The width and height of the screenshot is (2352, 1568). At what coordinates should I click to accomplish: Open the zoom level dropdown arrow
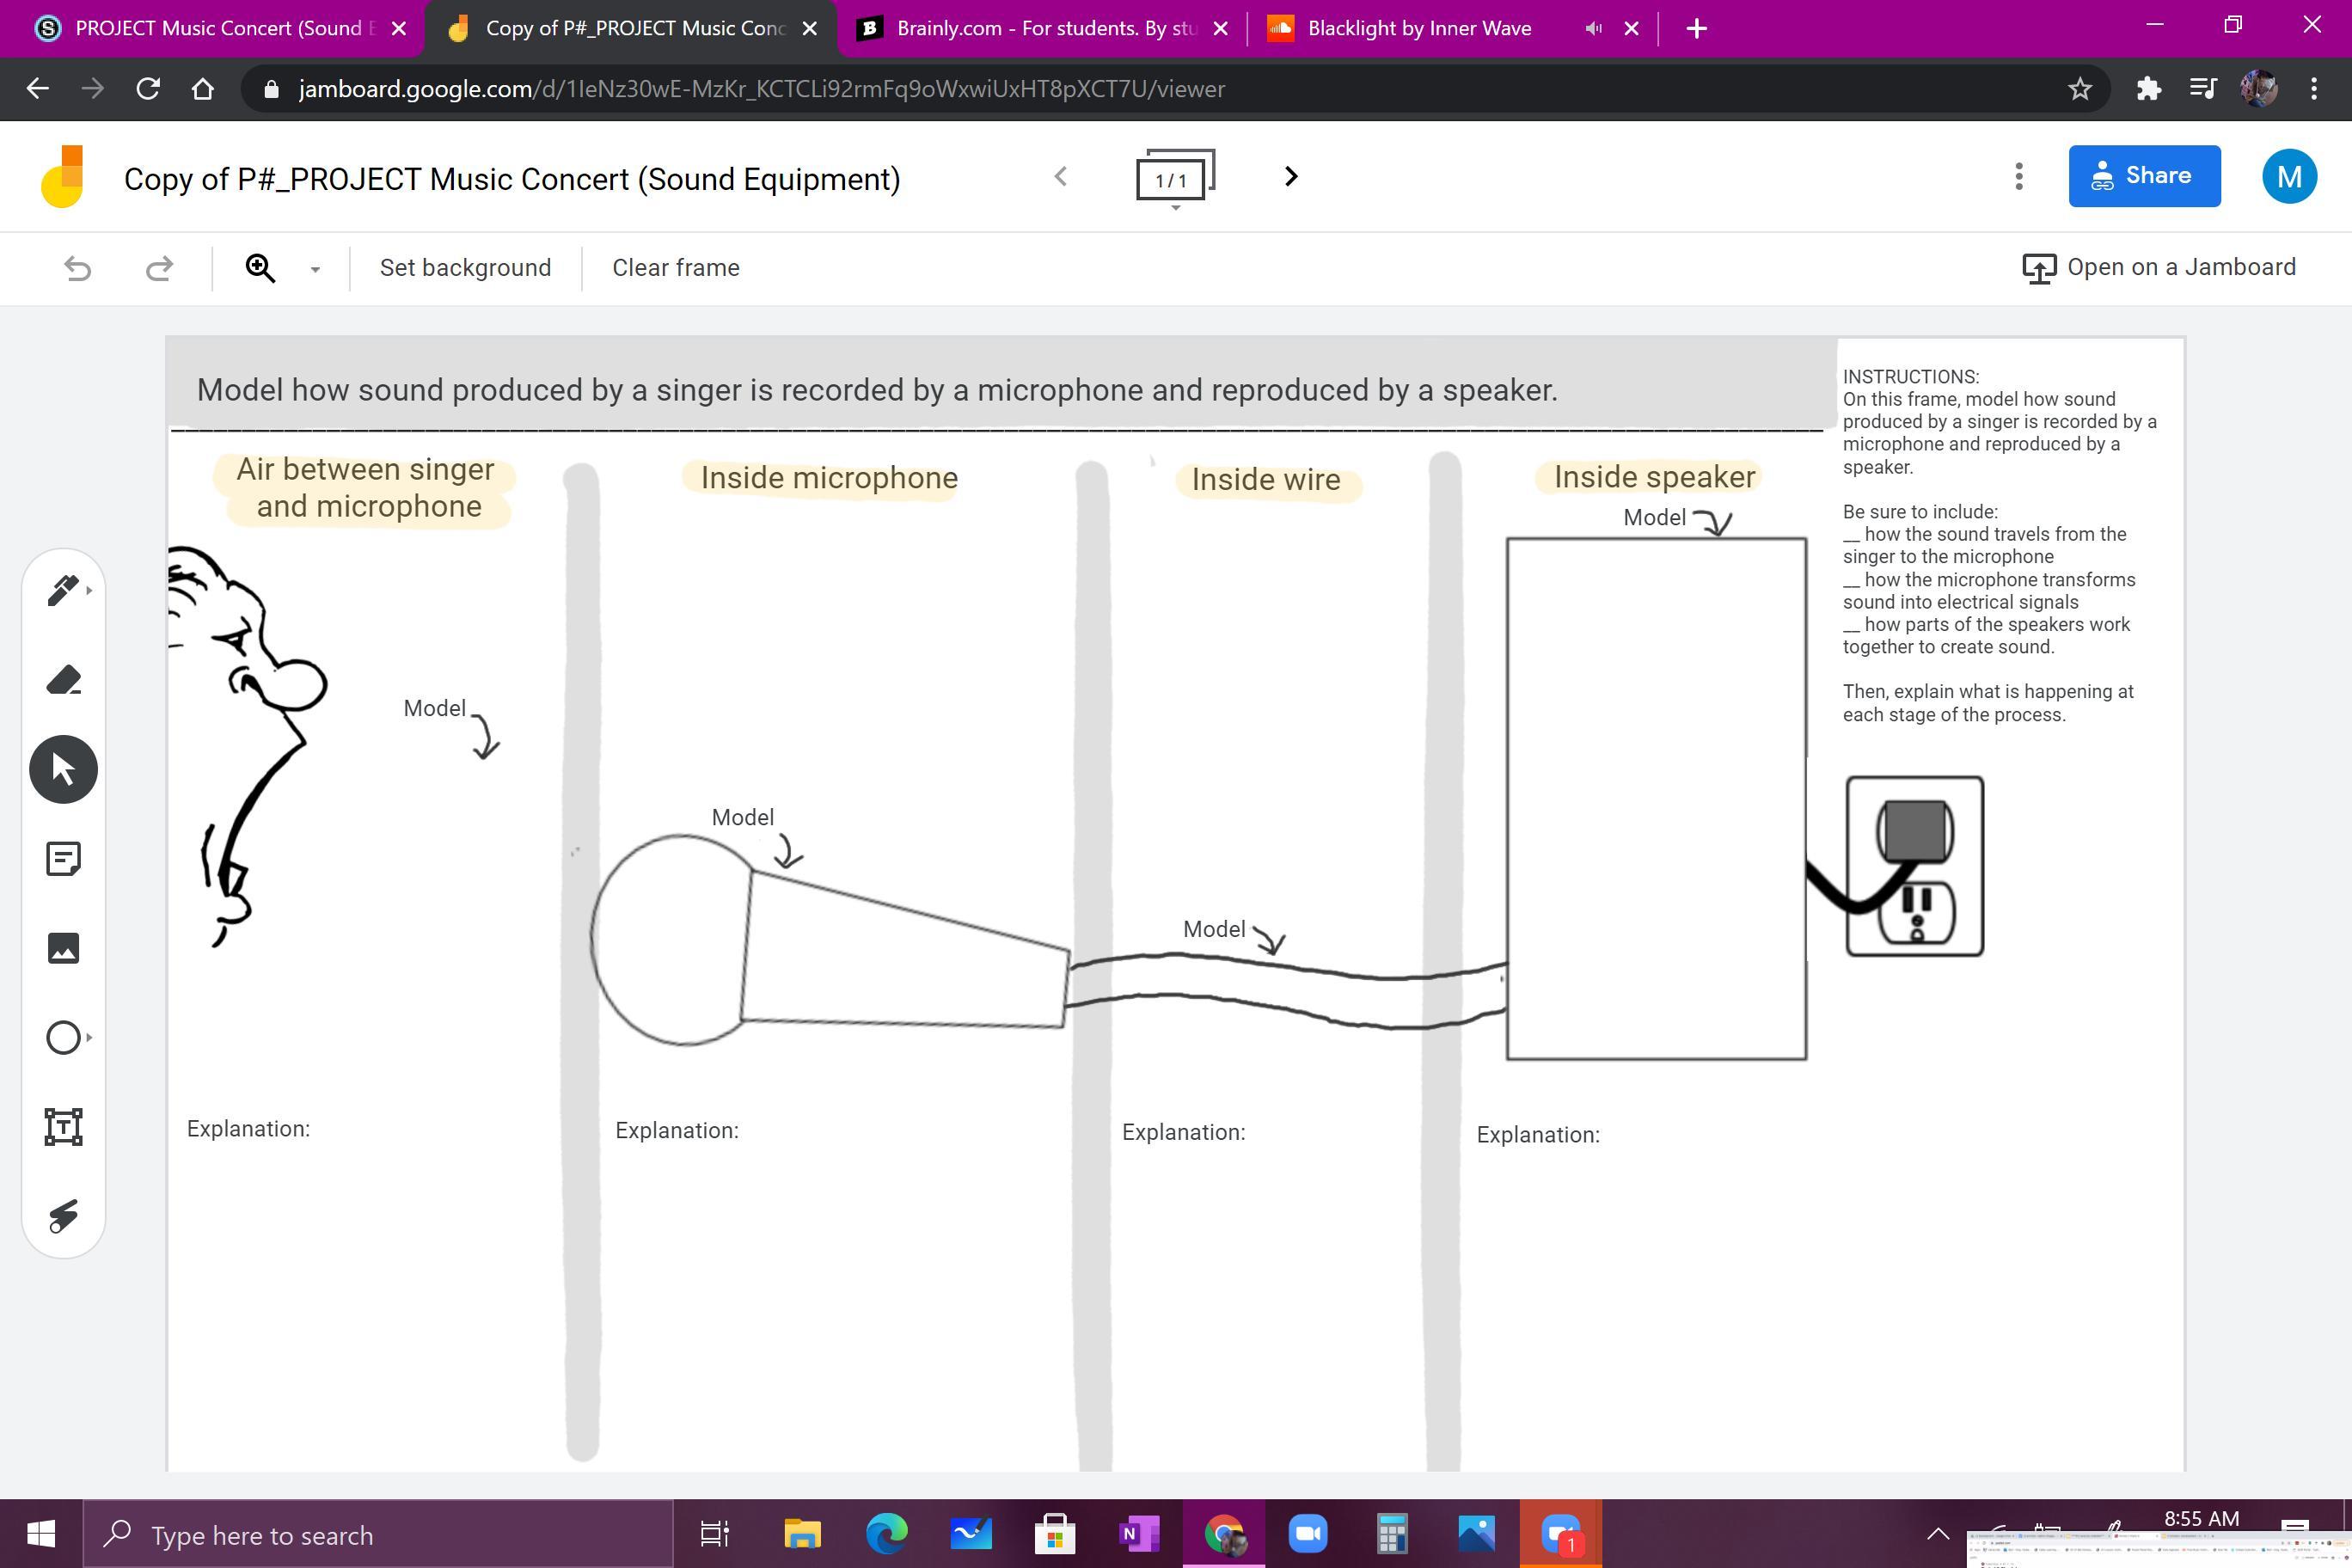tap(315, 269)
